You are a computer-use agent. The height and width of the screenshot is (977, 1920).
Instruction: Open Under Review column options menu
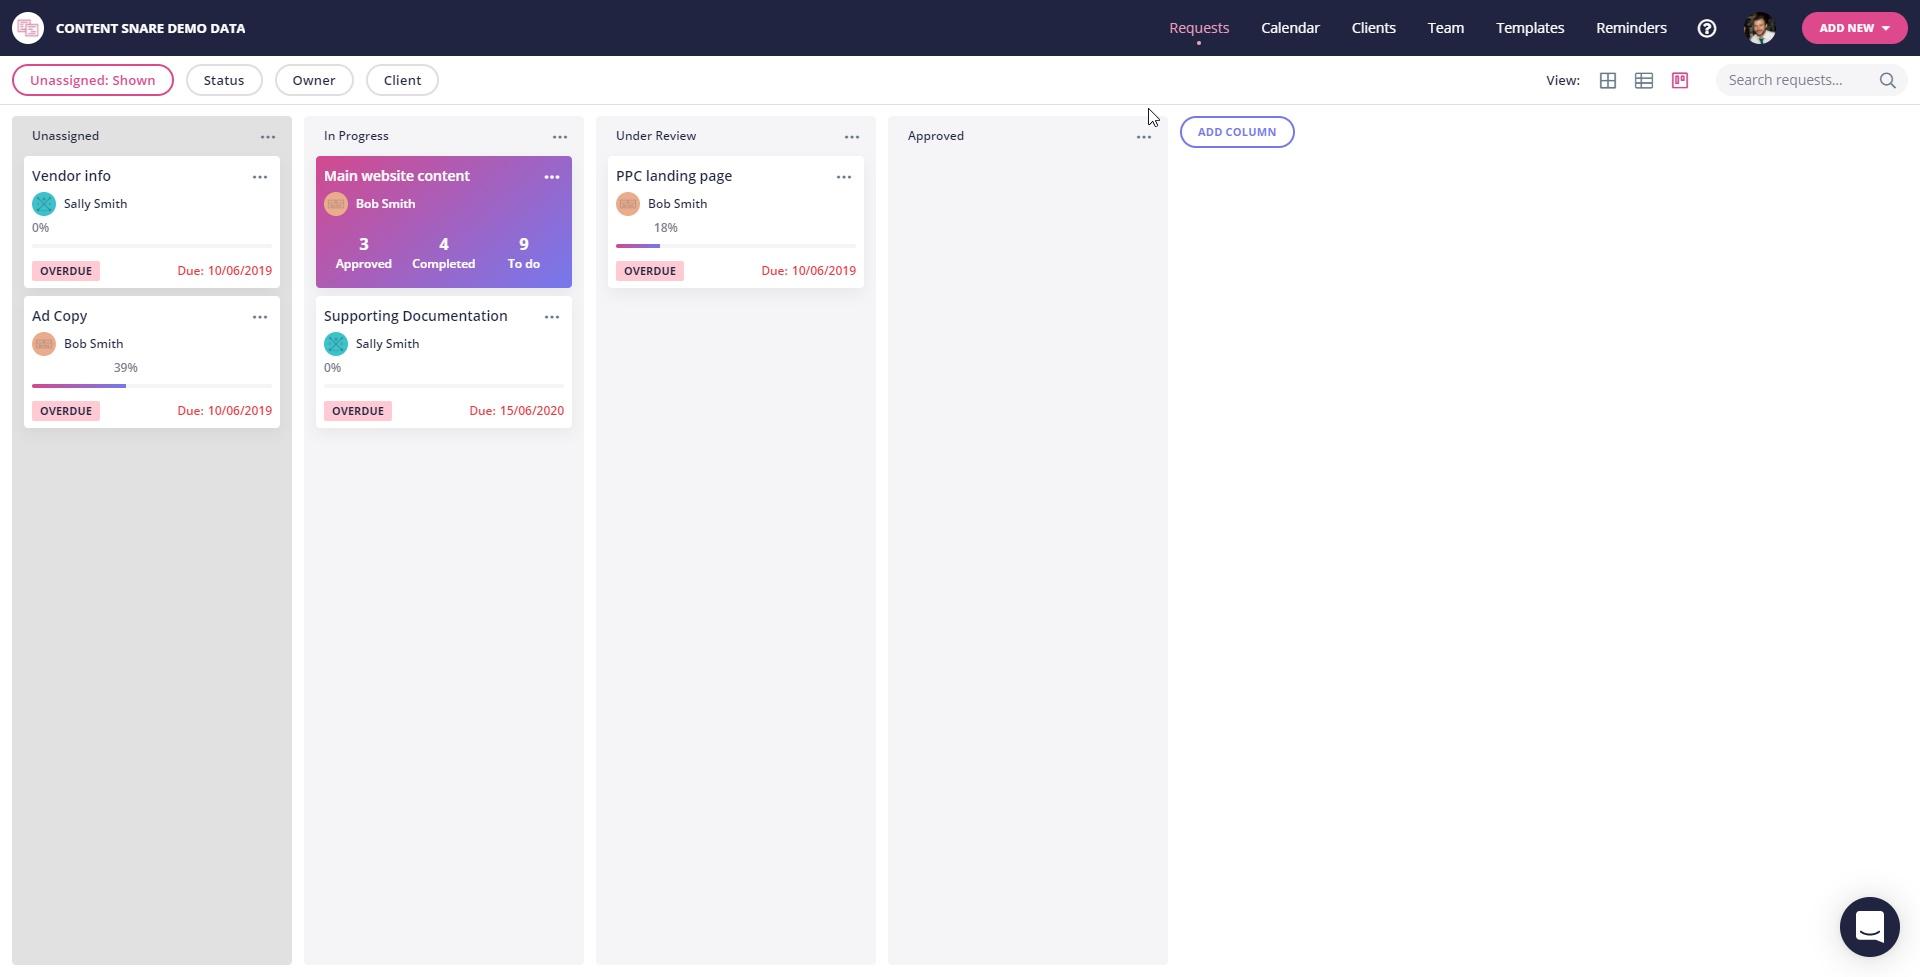[x=852, y=136]
